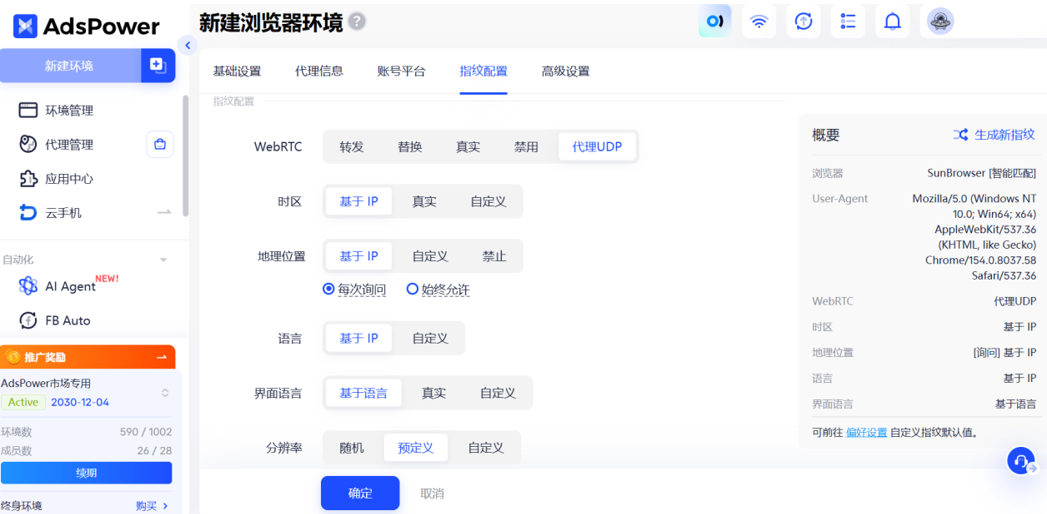Click the 2030-12-04 expiry date
Viewport: 1047px width, 514px height.
click(x=80, y=402)
